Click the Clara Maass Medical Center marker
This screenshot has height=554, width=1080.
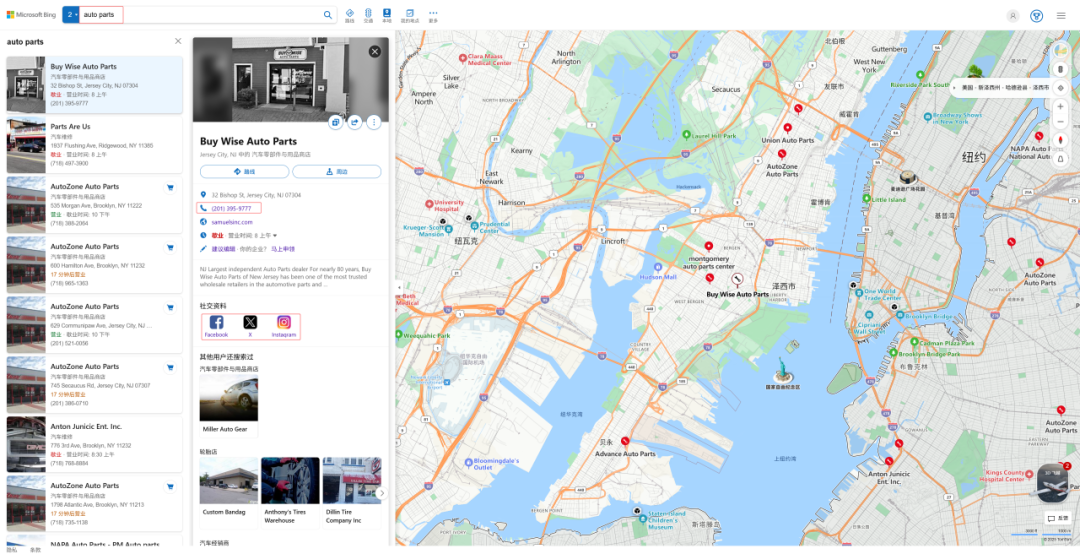(463, 58)
